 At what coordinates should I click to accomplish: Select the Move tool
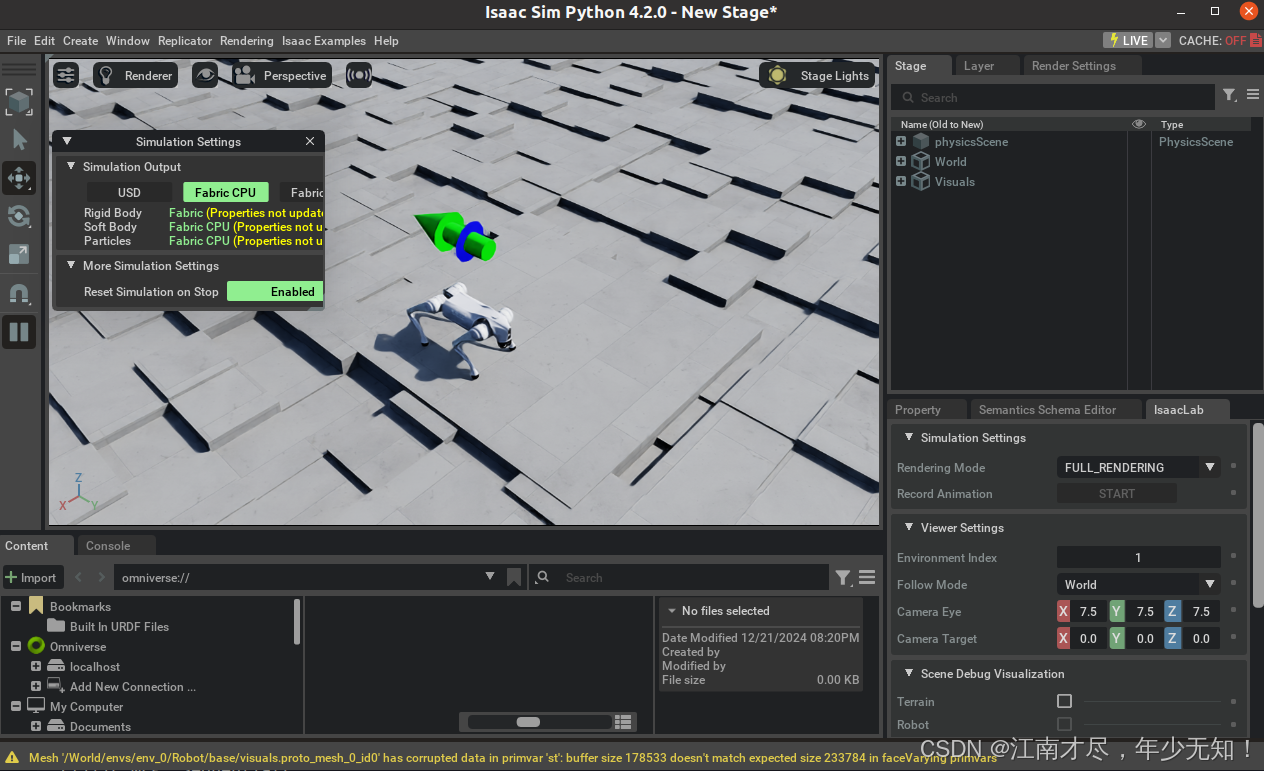point(19,179)
